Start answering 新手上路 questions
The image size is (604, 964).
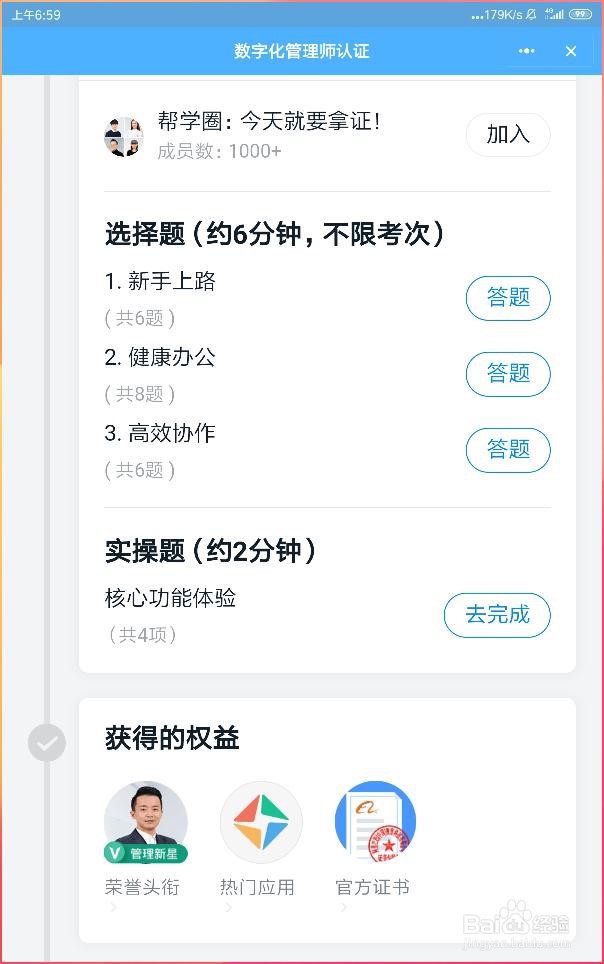[x=508, y=298]
